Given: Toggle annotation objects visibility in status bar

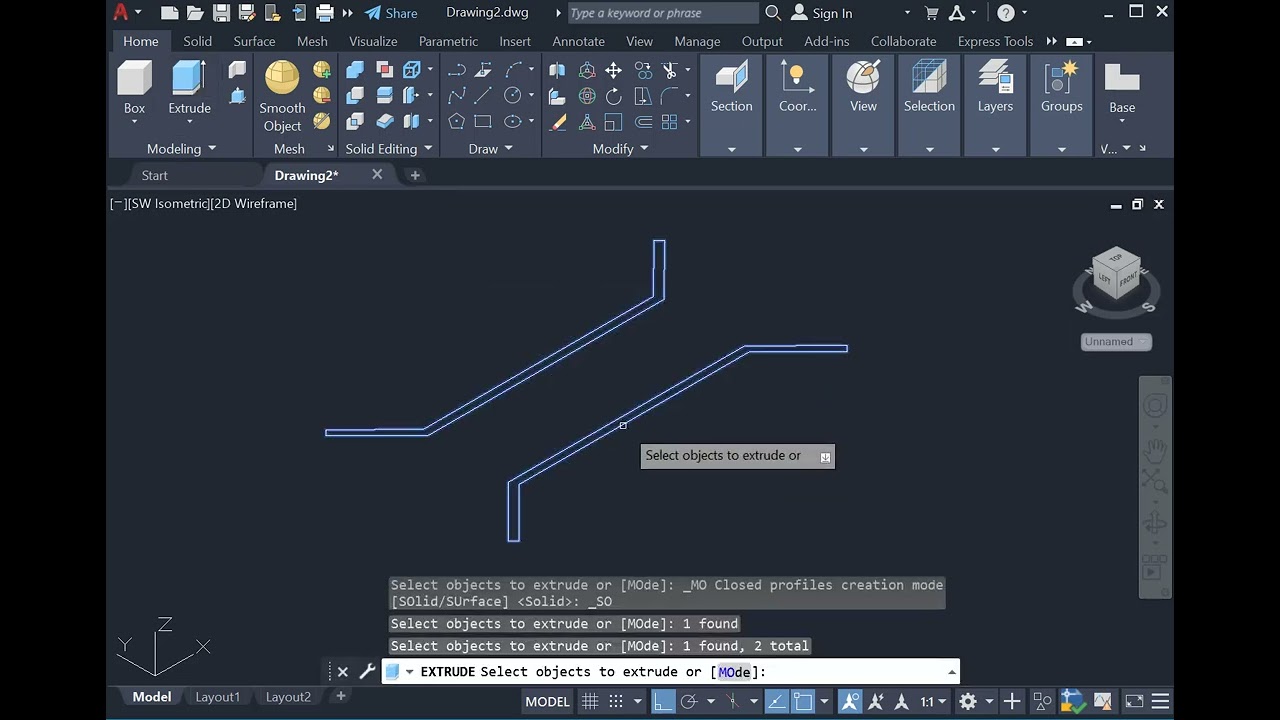Looking at the screenshot, I should [850, 701].
